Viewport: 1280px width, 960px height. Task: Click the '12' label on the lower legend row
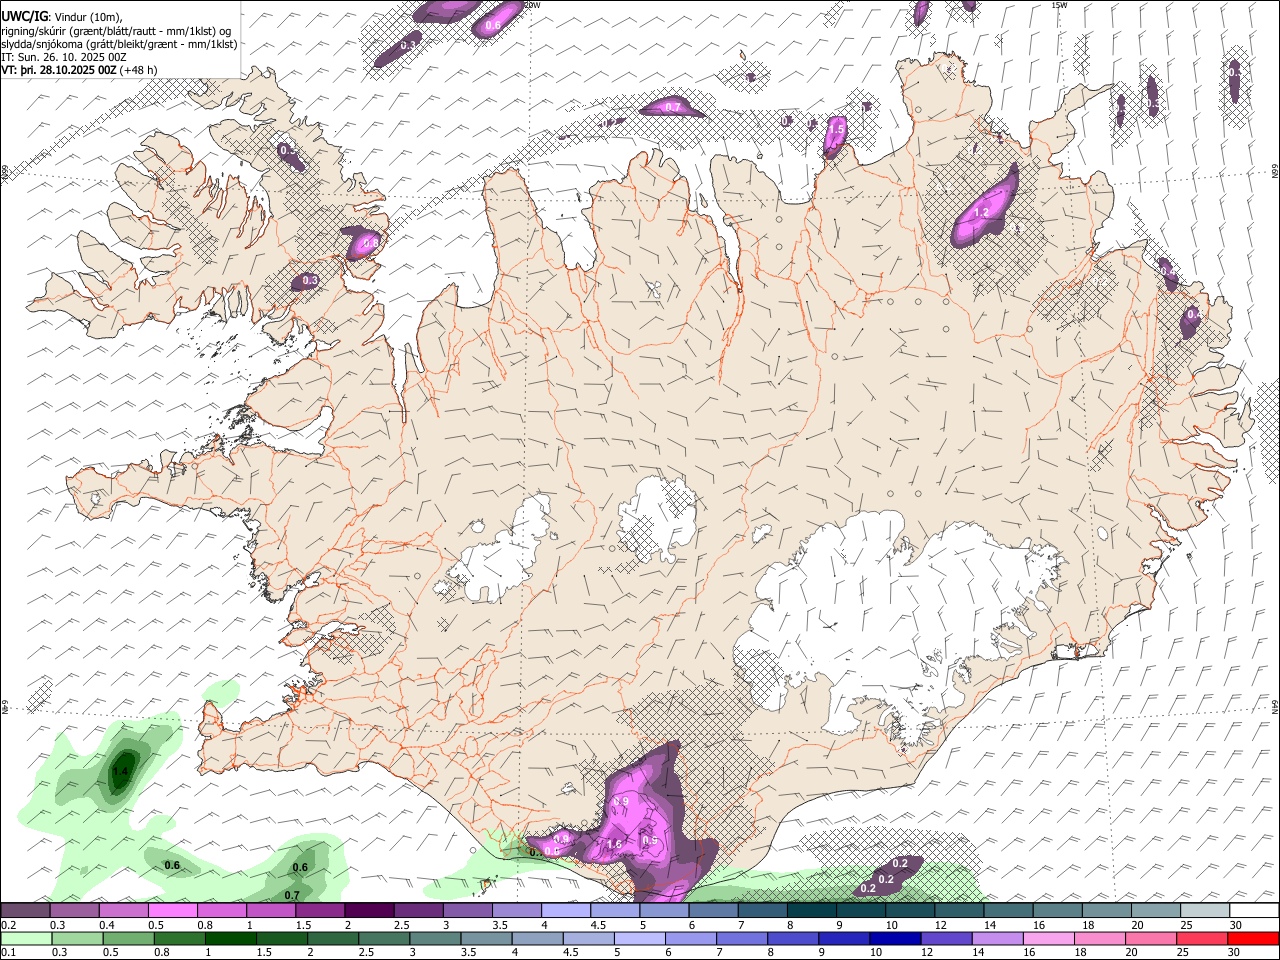pyautogui.click(x=927, y=953)
